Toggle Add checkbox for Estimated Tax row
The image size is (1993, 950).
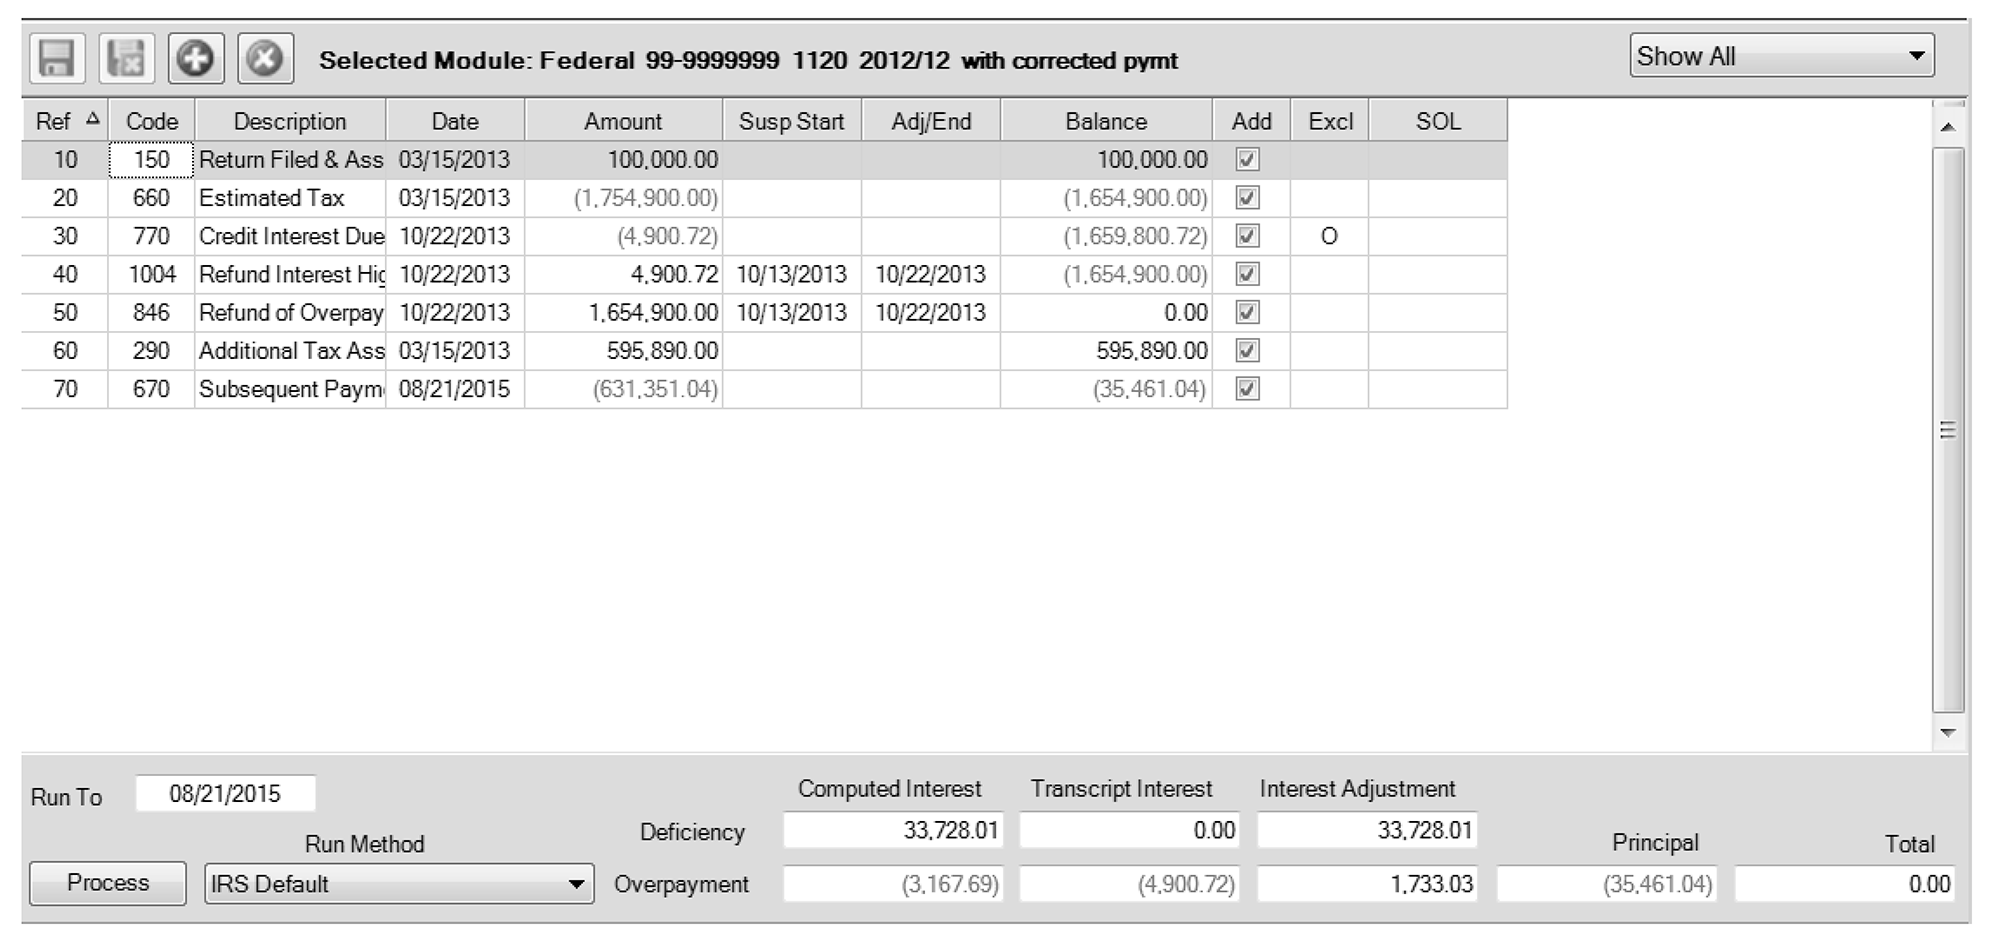1247,198
